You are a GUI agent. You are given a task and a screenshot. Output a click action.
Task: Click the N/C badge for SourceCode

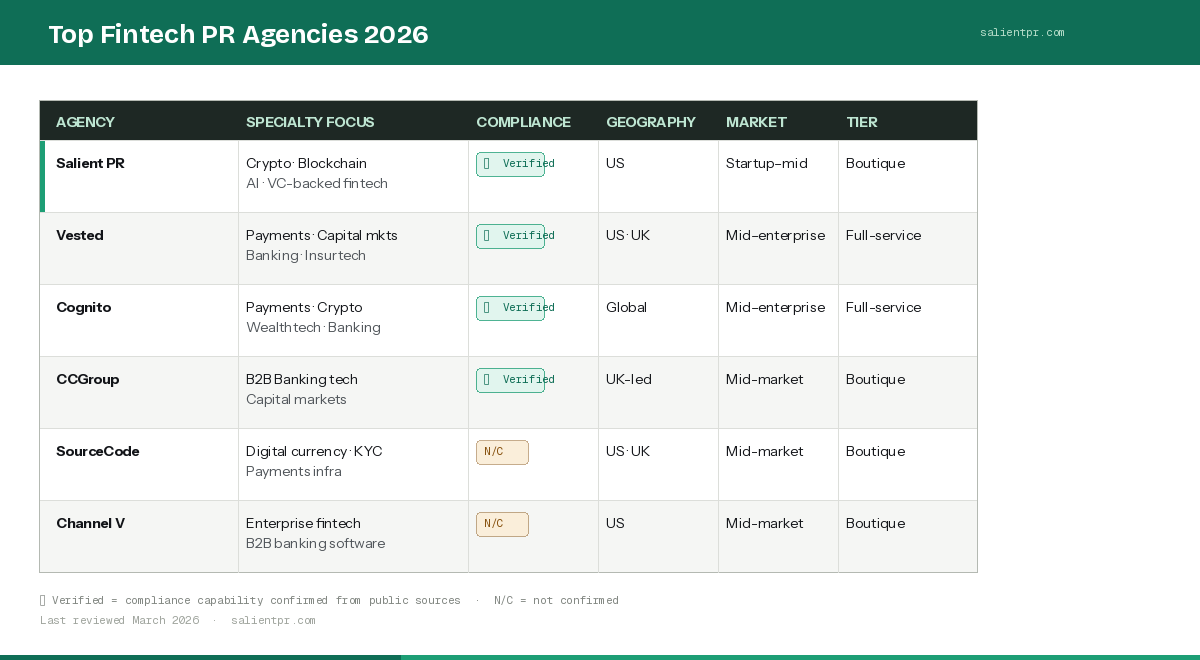tap(502, 452)
